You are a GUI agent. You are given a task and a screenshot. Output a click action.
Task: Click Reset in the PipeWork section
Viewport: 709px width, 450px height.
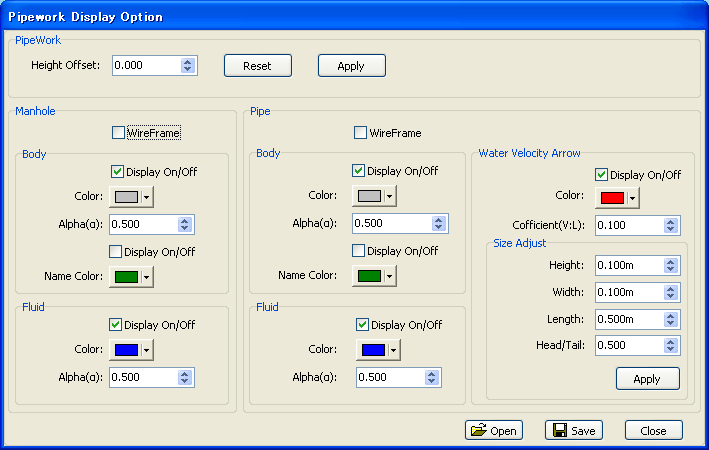(x=258, y=66)
